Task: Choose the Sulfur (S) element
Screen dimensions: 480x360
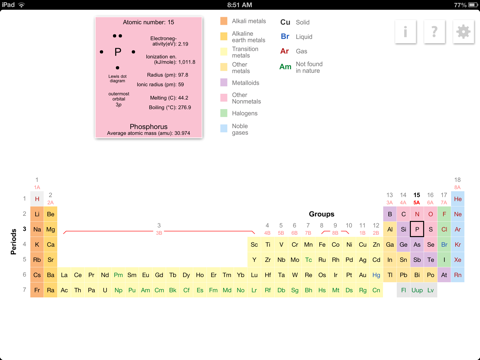Action: pyautogui.click(x=431, y=229)
